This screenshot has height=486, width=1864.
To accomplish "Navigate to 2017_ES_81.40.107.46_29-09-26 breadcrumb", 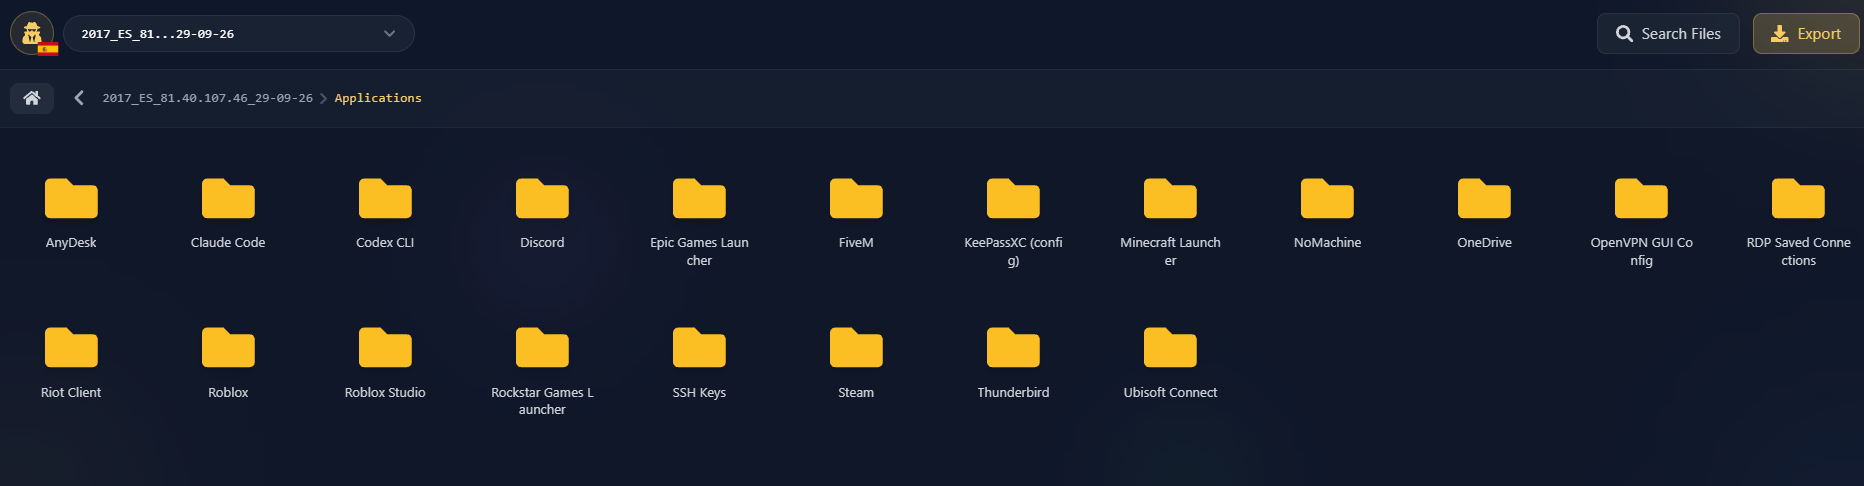I will [x=208, y=98].
